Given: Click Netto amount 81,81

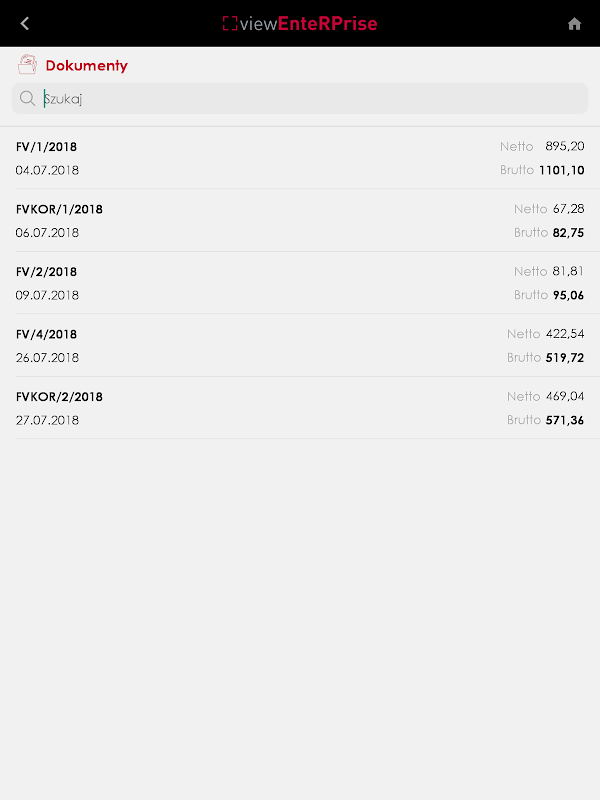Looking at the screenshot, I should click(x=568, y=272).
